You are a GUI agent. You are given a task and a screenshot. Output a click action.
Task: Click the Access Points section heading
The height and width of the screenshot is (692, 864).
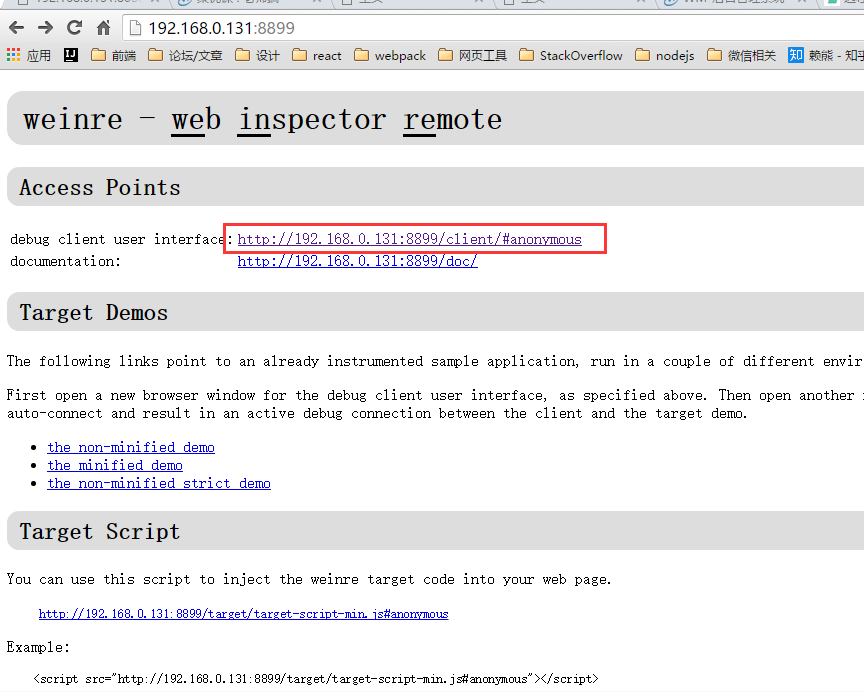100,188
